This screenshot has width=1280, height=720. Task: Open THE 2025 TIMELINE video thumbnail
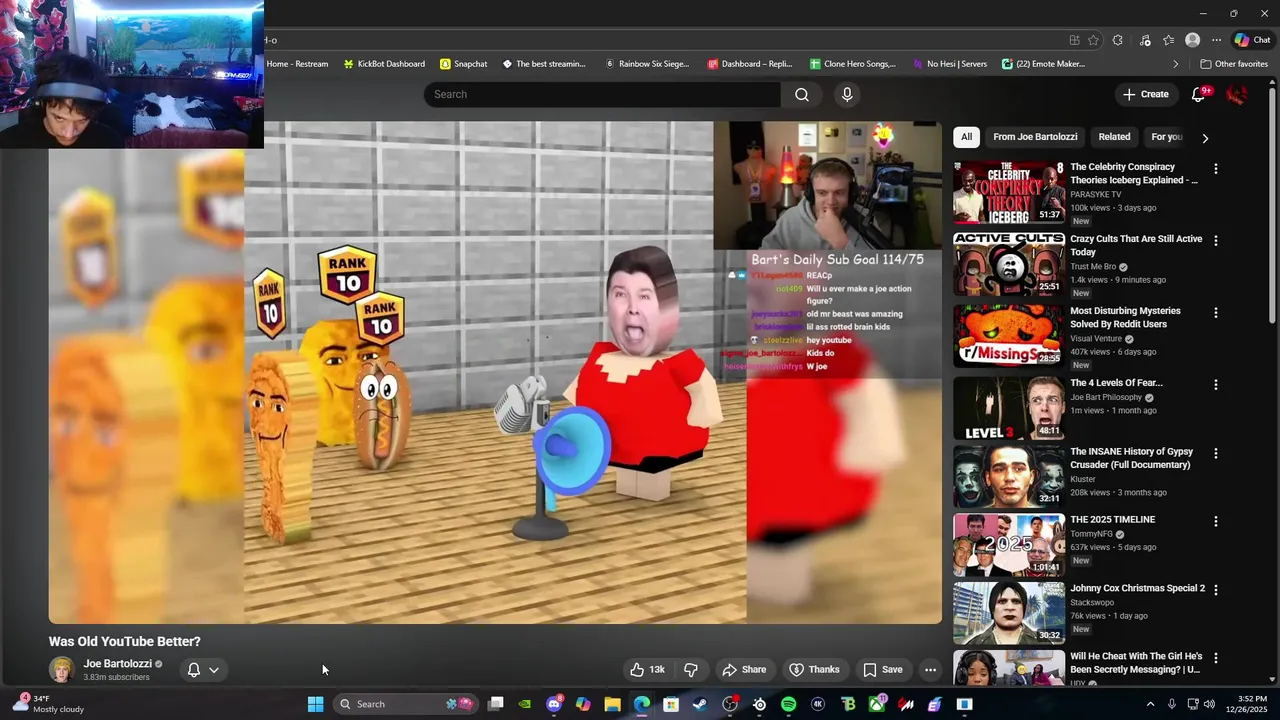pyautogui.click(x=1009, y=545)
